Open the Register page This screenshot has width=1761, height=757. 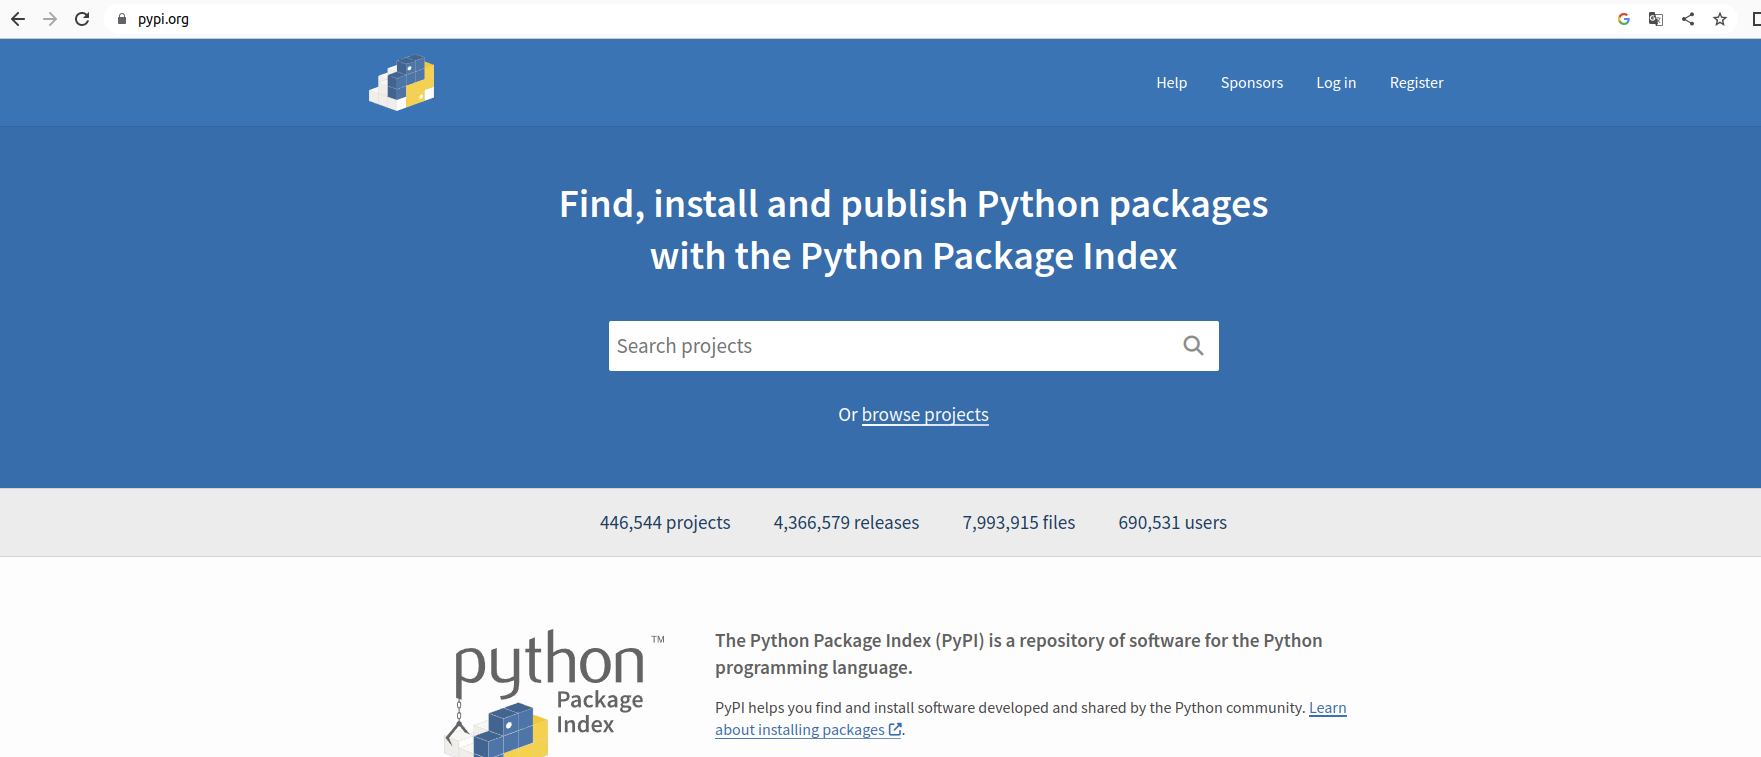[1416, 83]
